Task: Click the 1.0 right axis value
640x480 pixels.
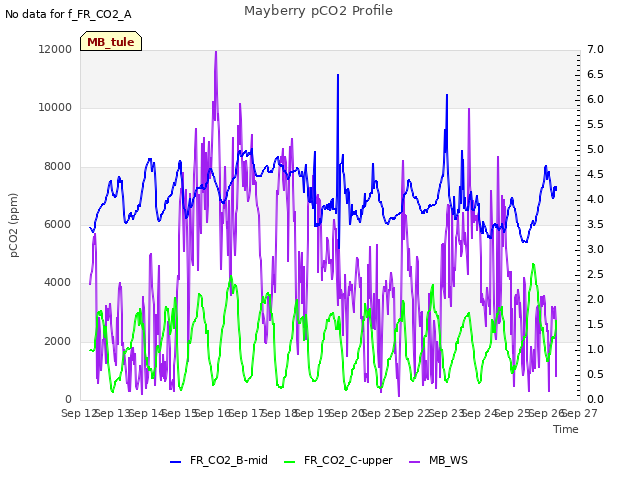Action: click(x=595, y=349)
